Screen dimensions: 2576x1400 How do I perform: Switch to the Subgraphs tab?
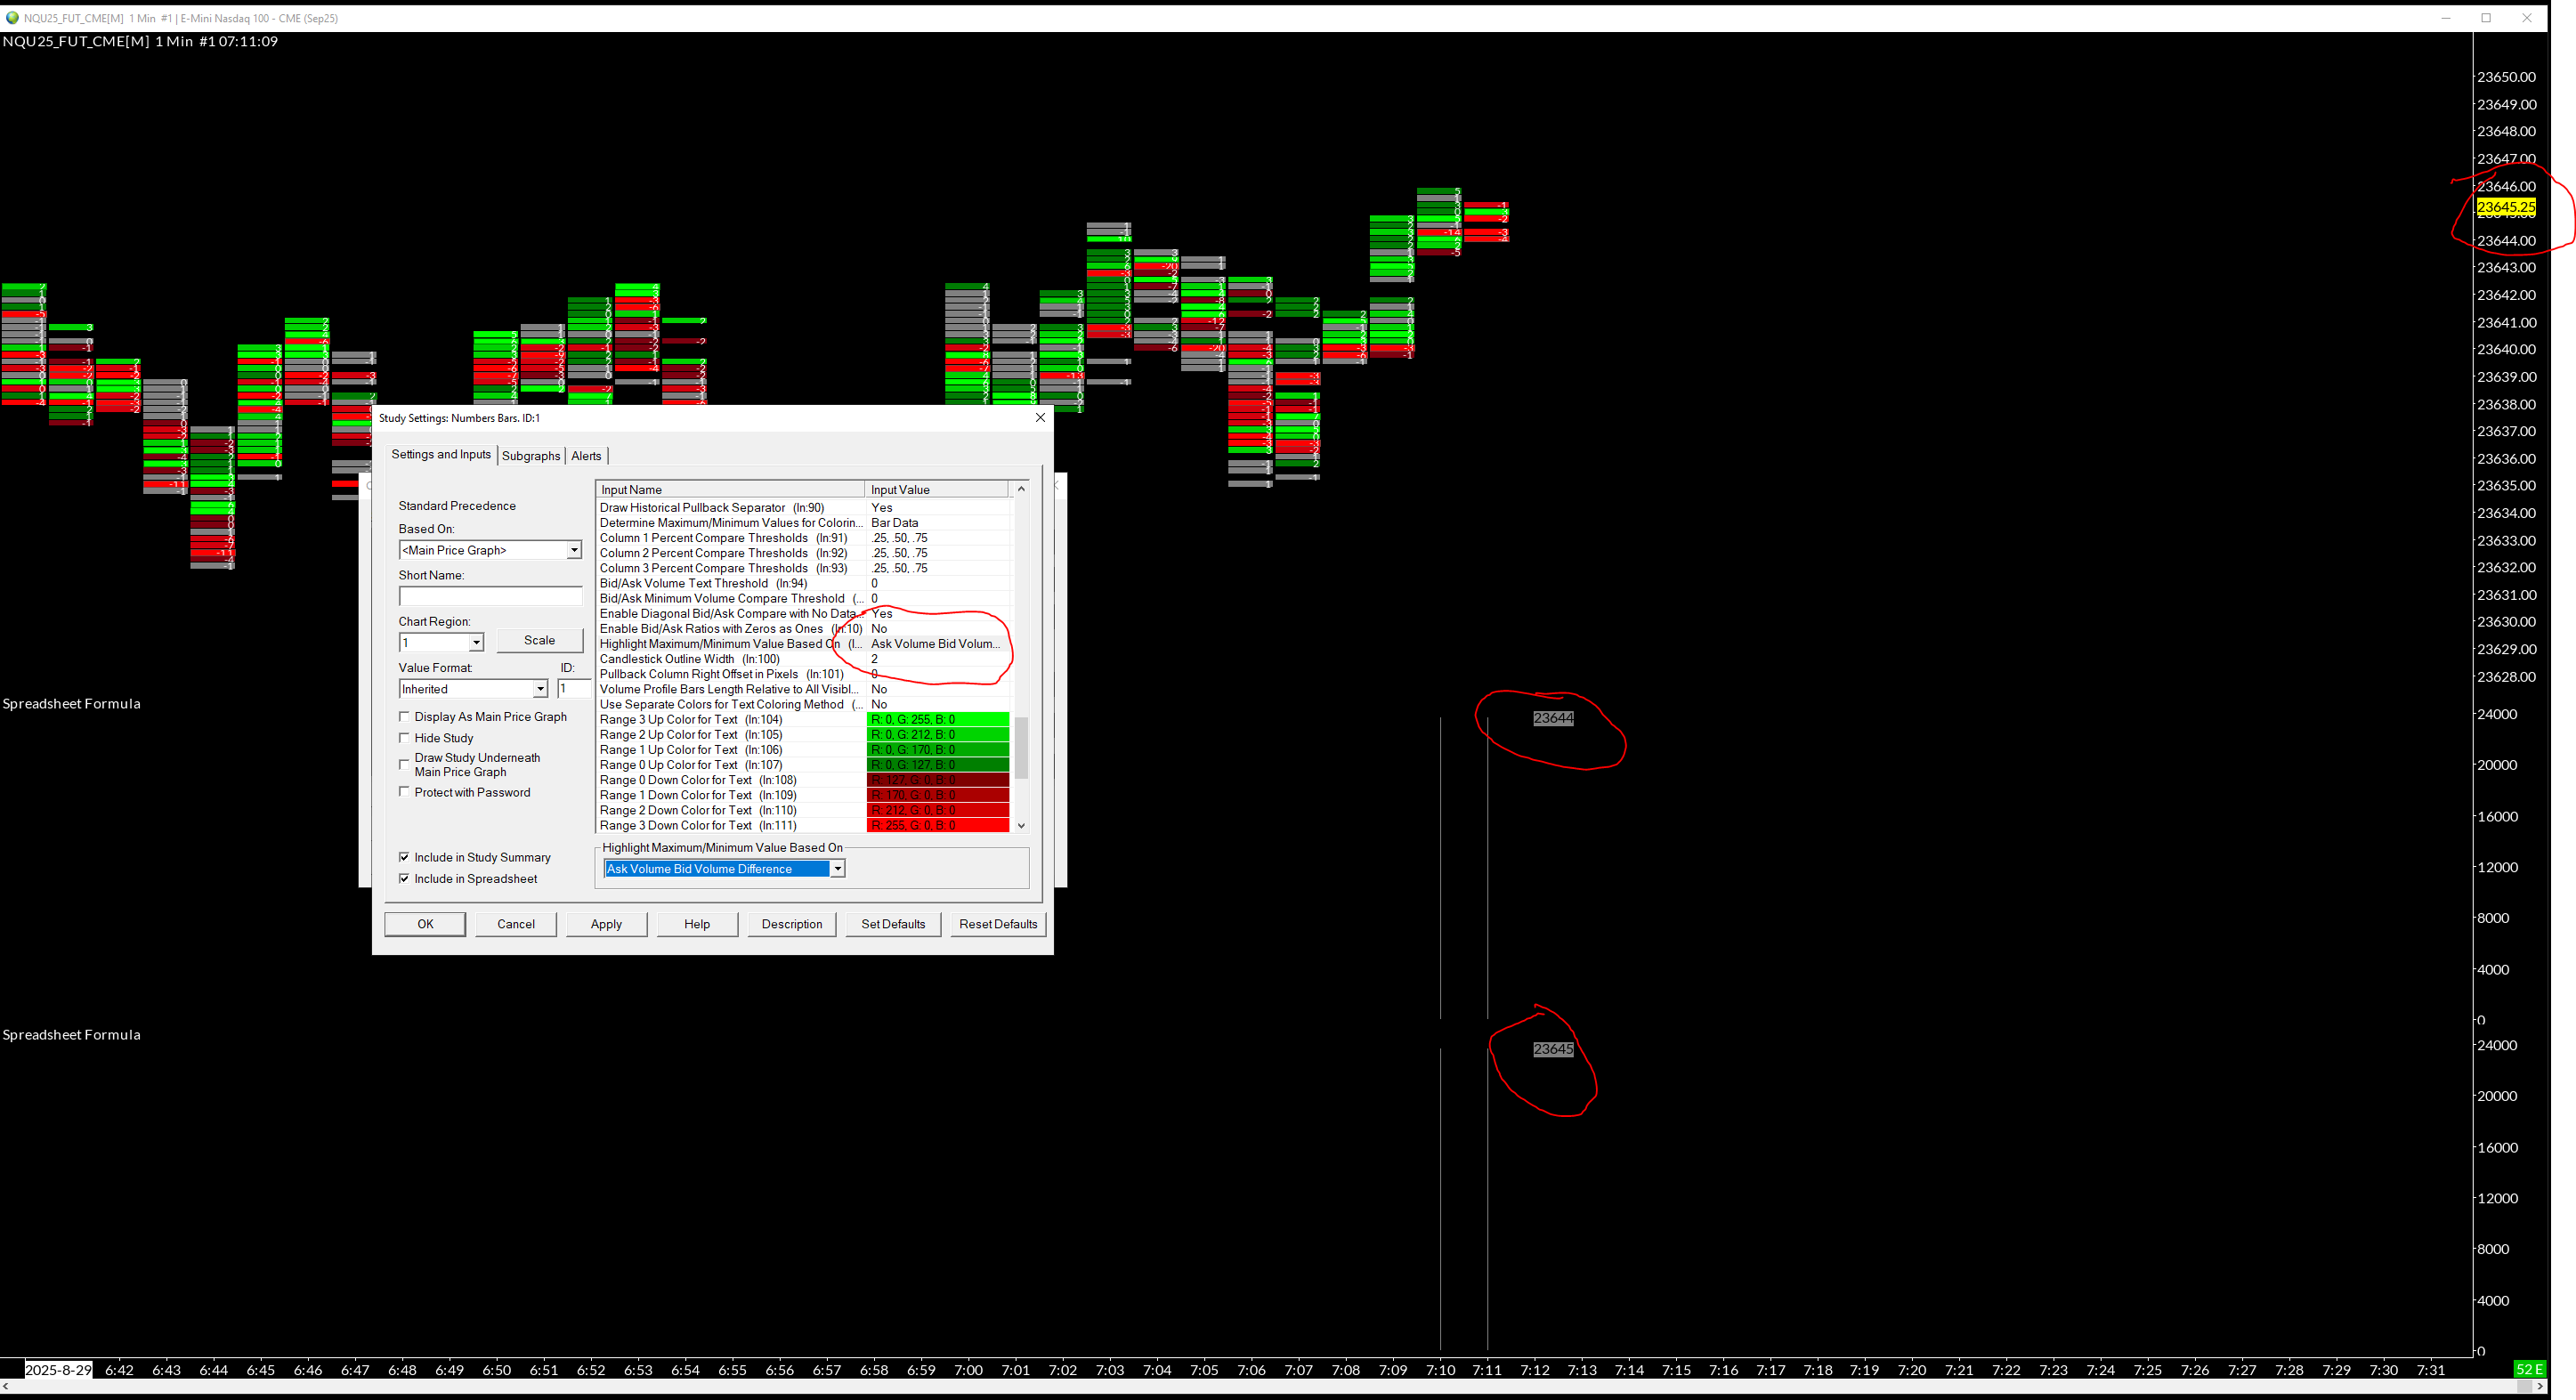pyautogui.click(x=531, y=456)
